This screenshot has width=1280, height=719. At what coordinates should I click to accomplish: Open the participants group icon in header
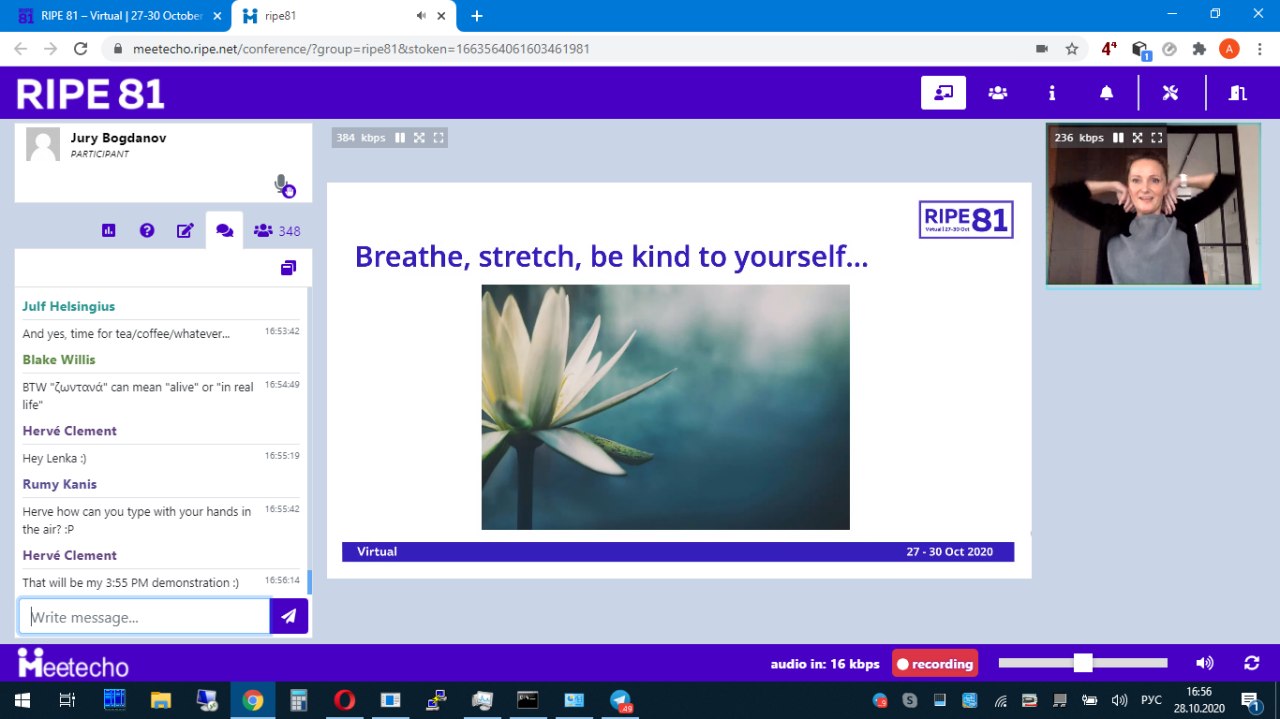tap(997, 93)
